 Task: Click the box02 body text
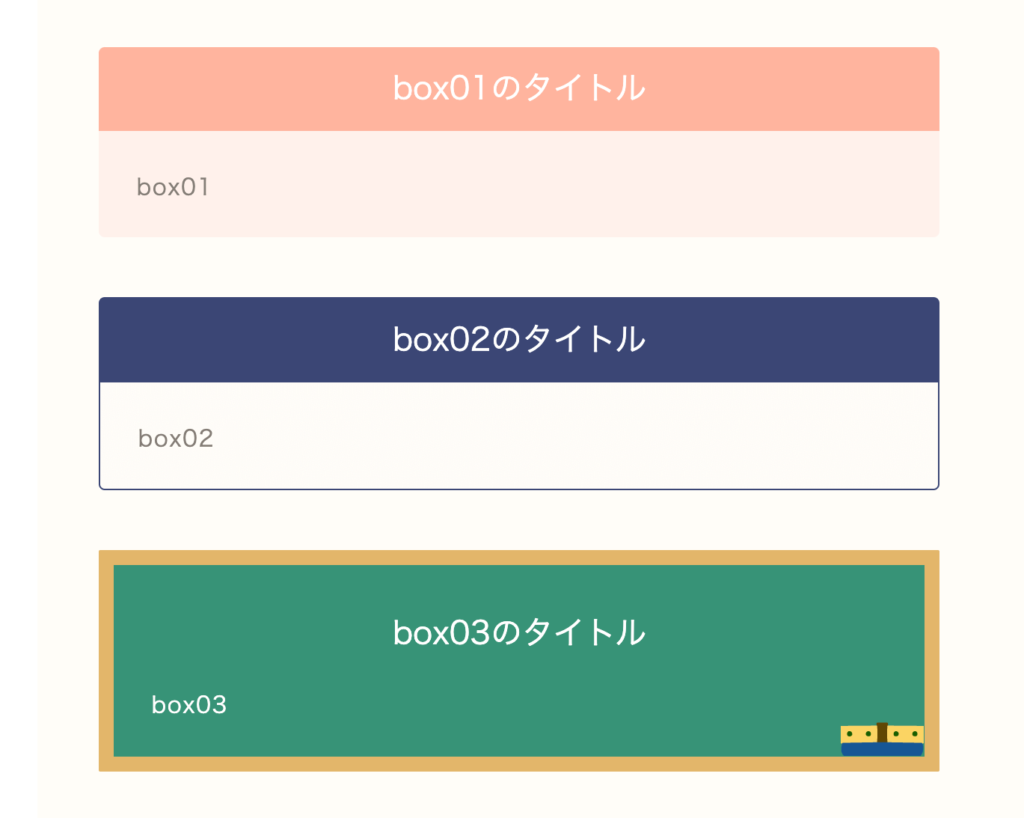[x=176, y=439]
